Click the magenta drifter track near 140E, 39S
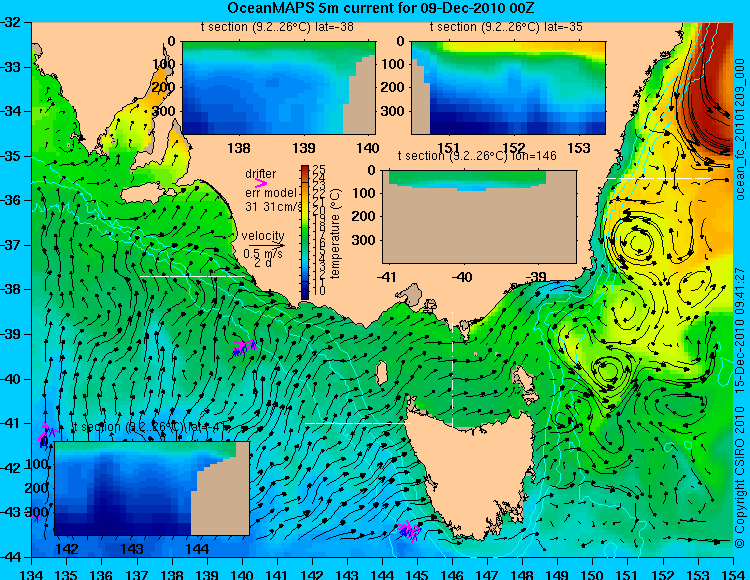 pyautogui.click(x=244, y=347)
